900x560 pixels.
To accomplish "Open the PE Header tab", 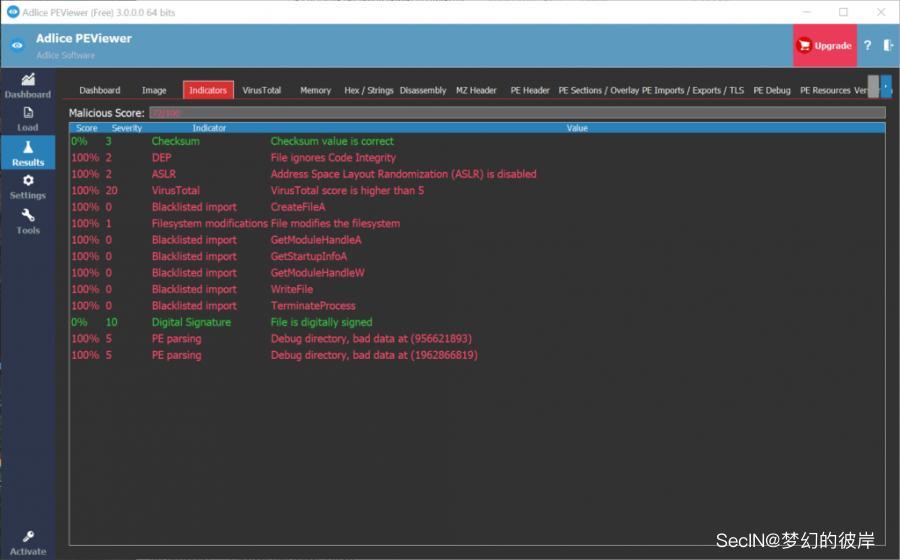I will [x=530, y=90].
